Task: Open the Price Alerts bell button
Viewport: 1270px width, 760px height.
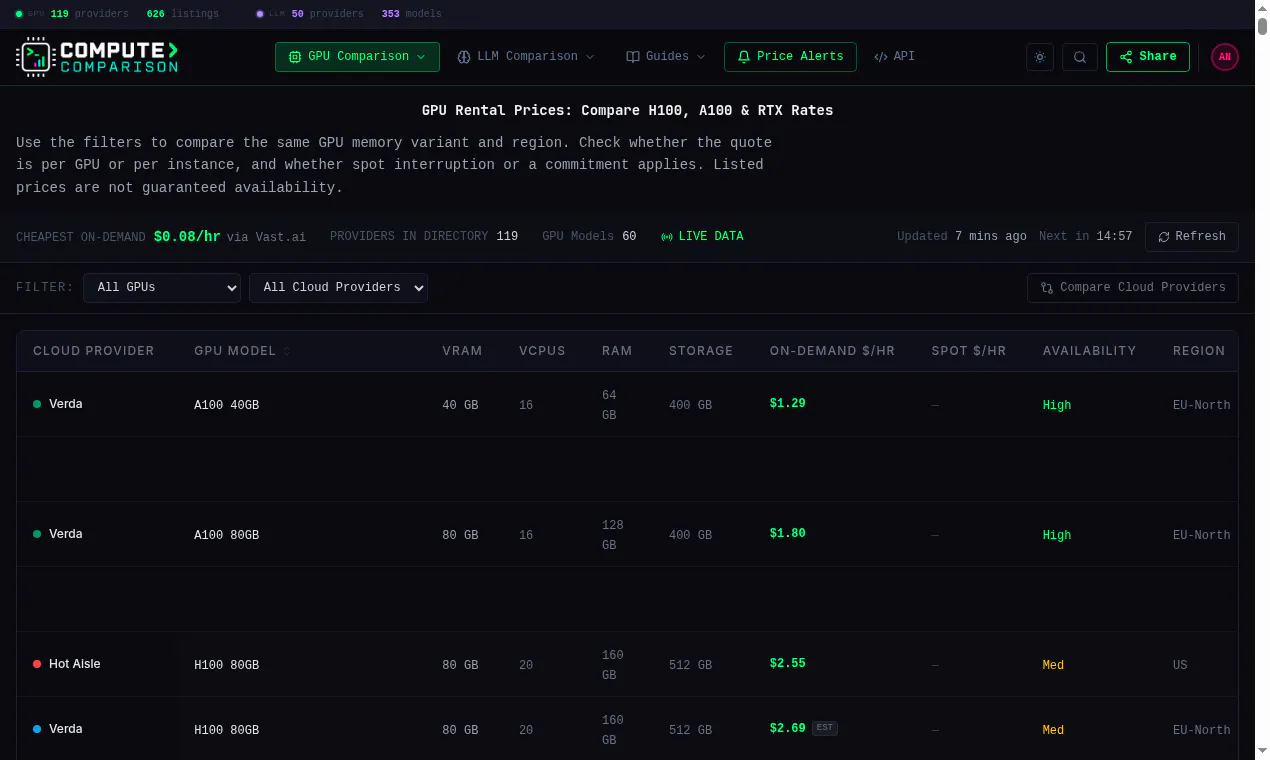Action: pyautogui.click(x=790, y=57)
